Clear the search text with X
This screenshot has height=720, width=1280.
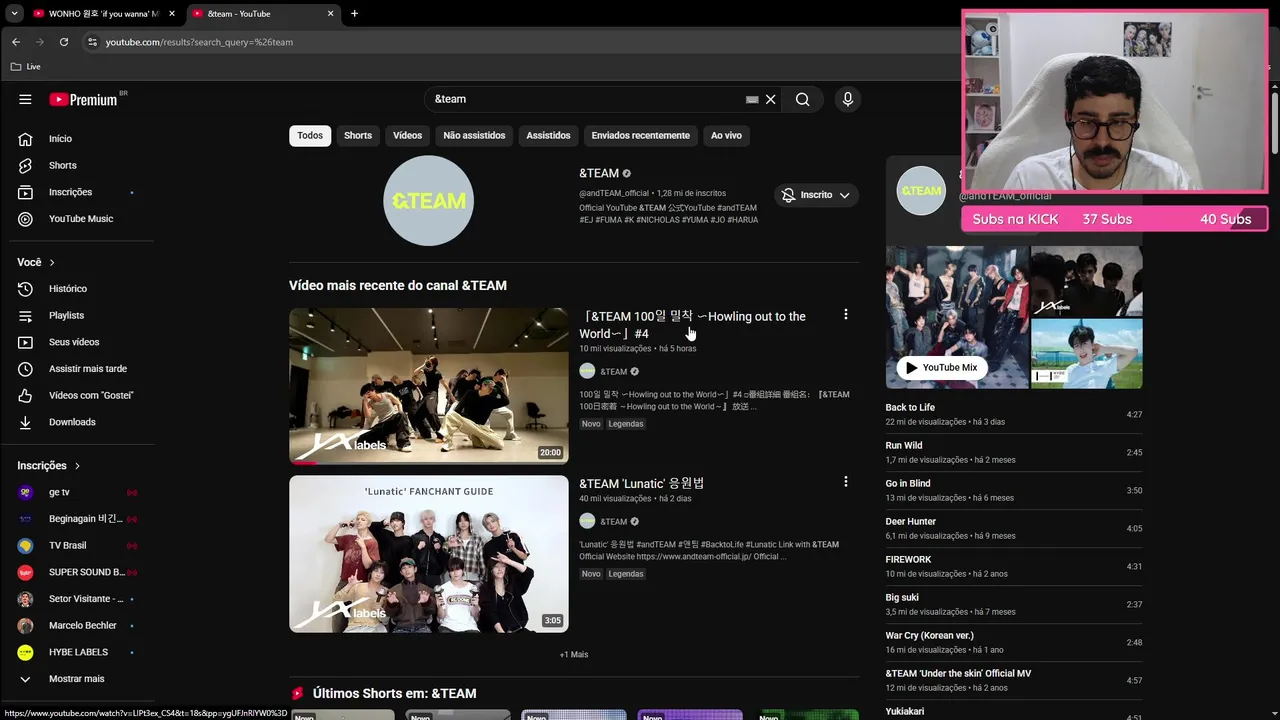point(771,99)
